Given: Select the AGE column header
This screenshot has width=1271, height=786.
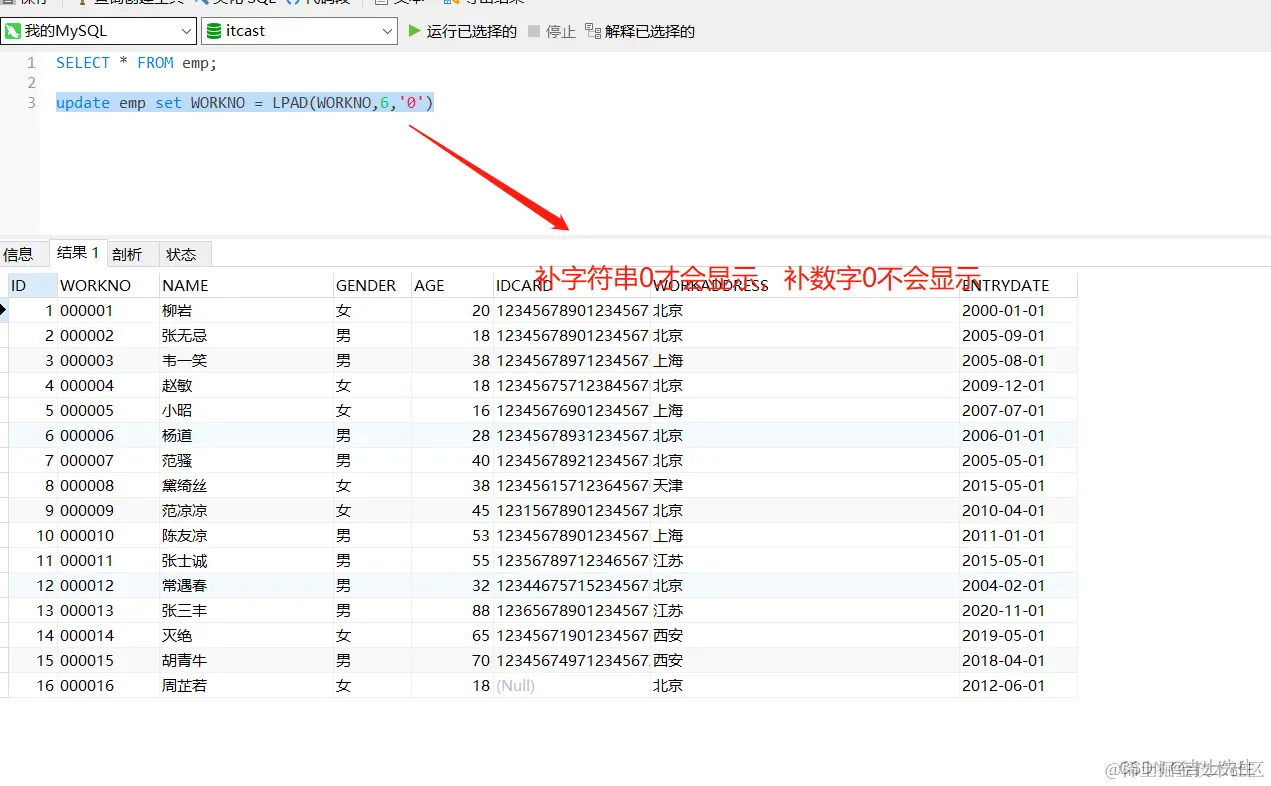Looking at the screenshot, I should [452, 285].
